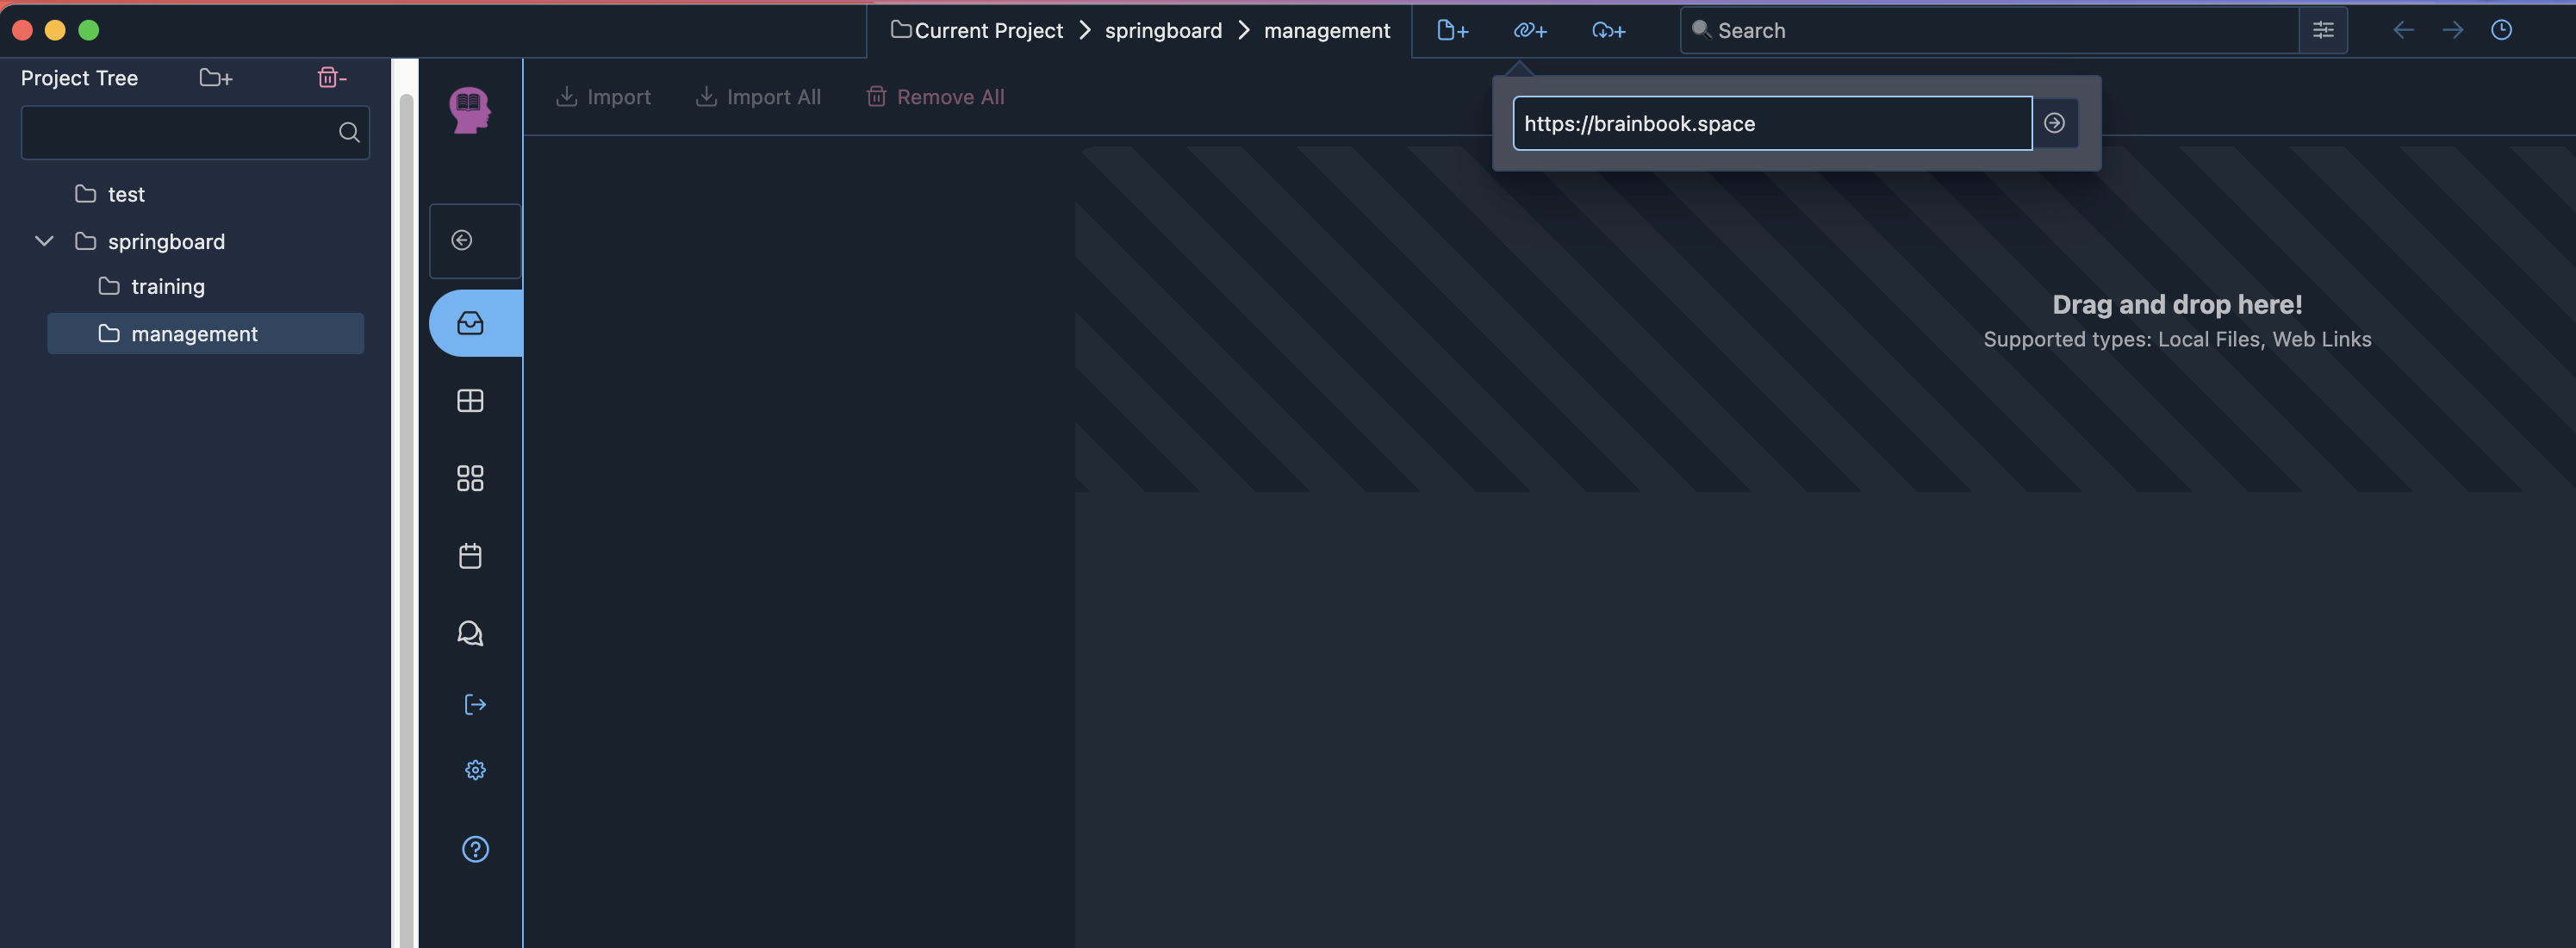
Task: Click the Remove All button
Action: (x=935, y=97)
